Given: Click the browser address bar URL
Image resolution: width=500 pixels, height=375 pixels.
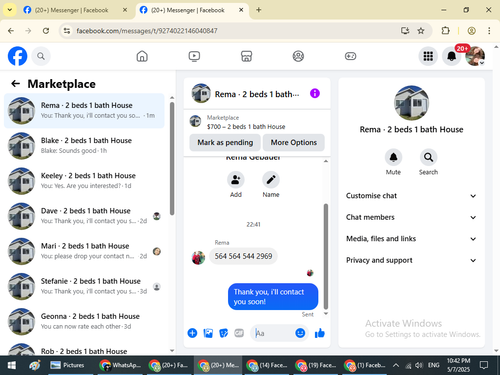Looking at the screenshot, I should (147, 31).
